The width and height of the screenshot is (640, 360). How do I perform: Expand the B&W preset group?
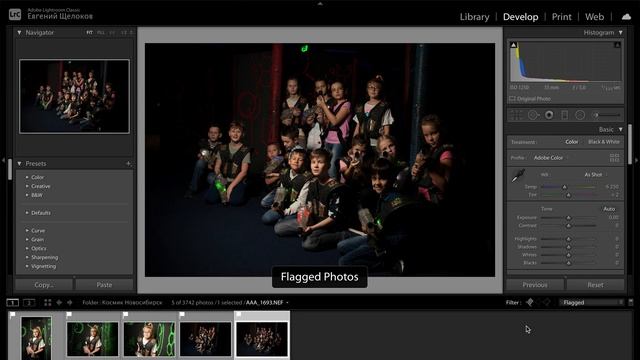(27, 195)
